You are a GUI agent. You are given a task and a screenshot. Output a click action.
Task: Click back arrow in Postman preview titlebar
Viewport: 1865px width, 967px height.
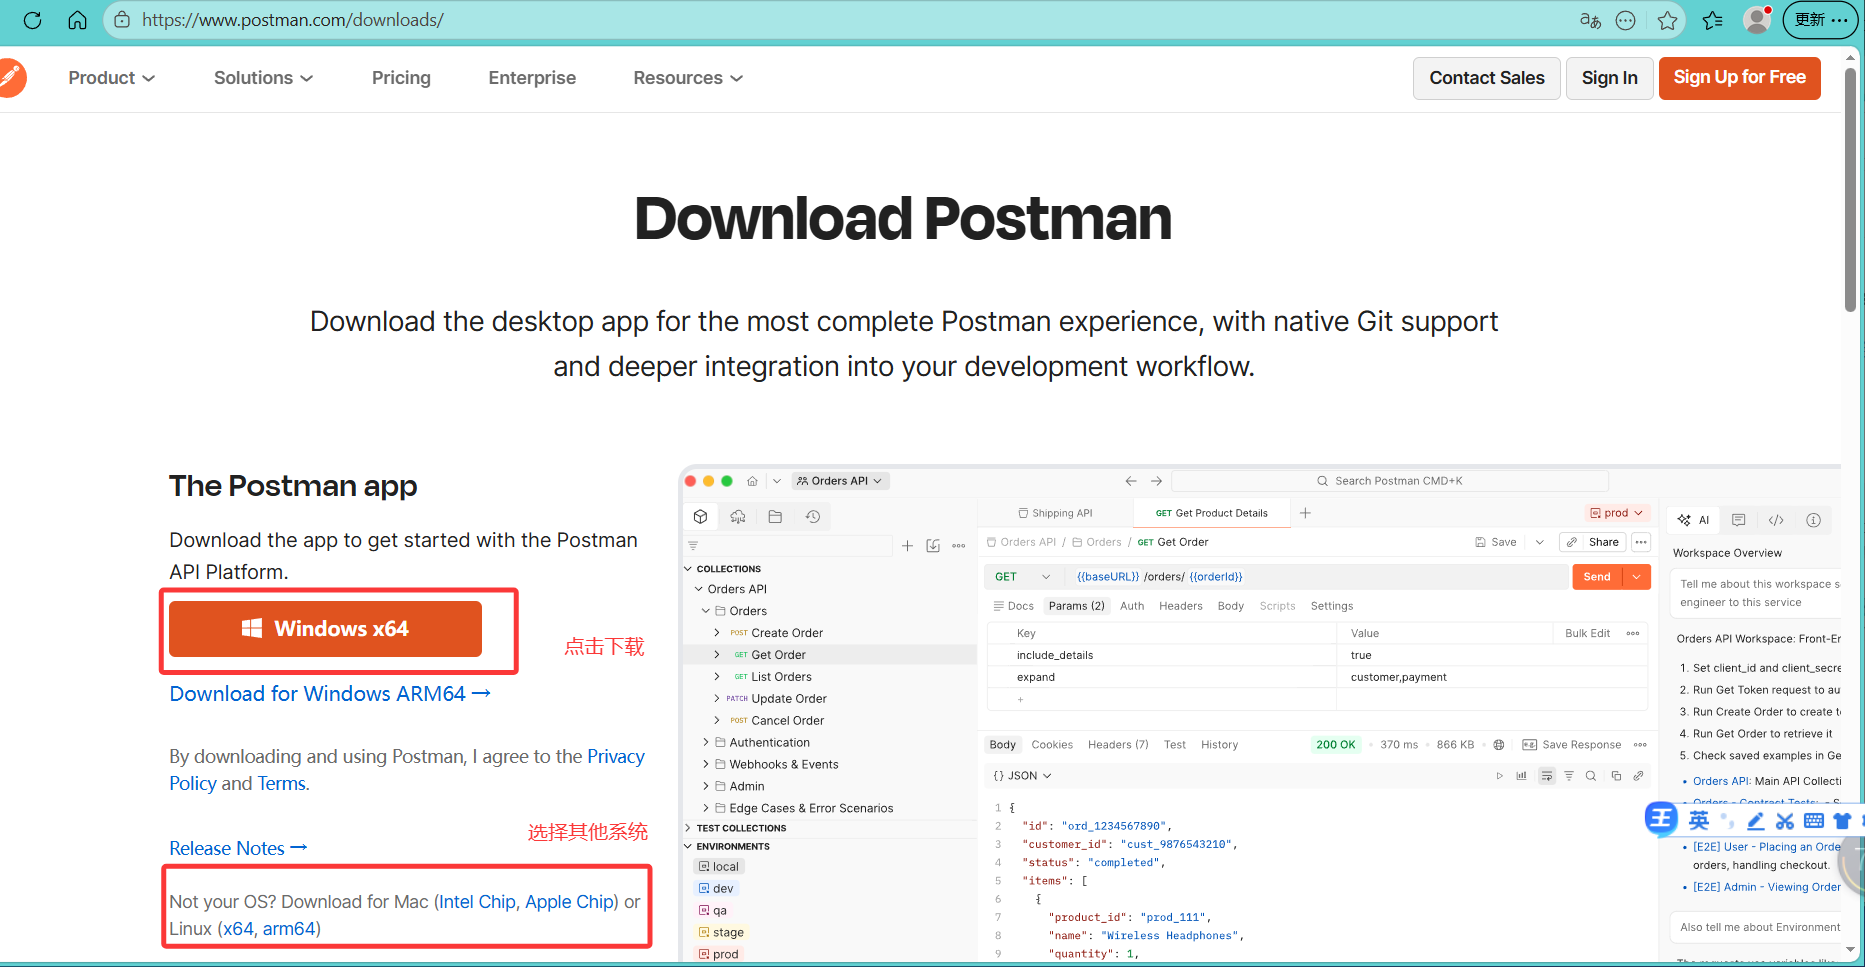(x=1131, y=481)
